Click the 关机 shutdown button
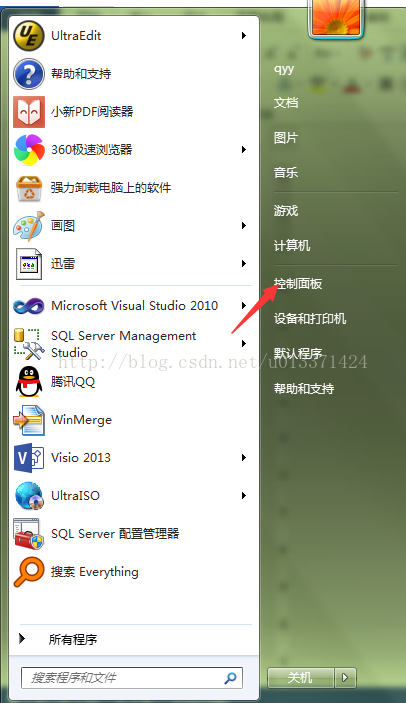This screenshot has width=406, height=703. 301,677
